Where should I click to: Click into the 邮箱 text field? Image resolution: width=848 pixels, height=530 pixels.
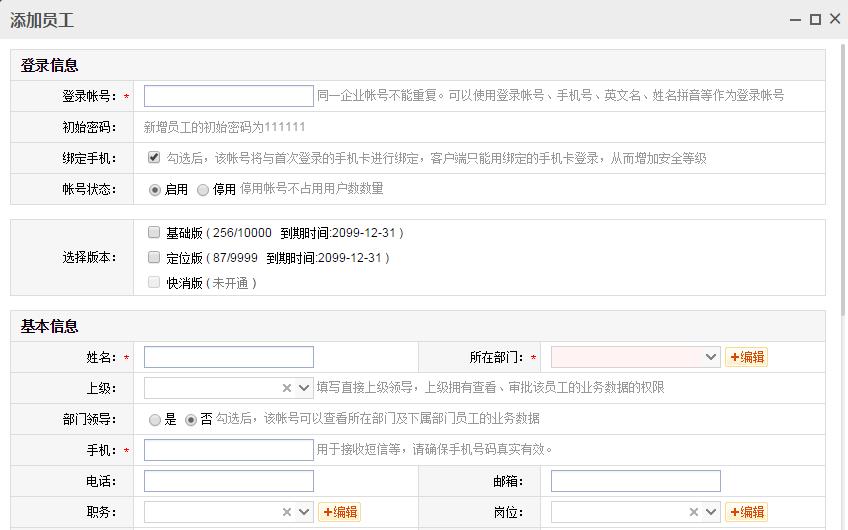tap(635, 481)
